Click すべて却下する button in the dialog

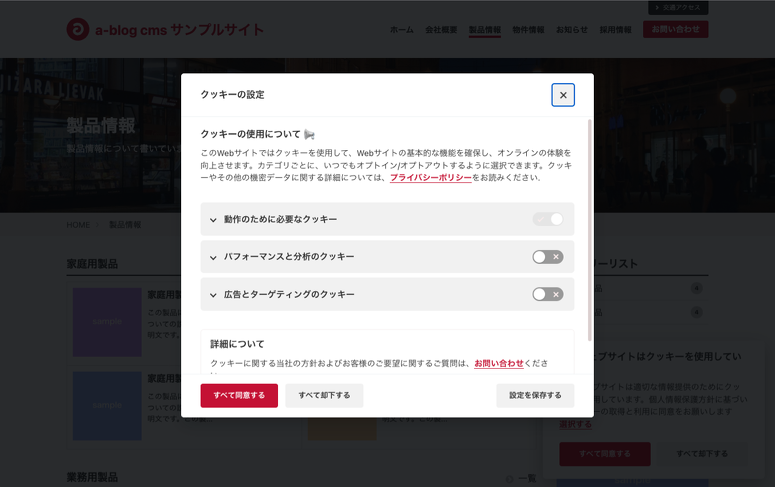(x=324, y=395)
